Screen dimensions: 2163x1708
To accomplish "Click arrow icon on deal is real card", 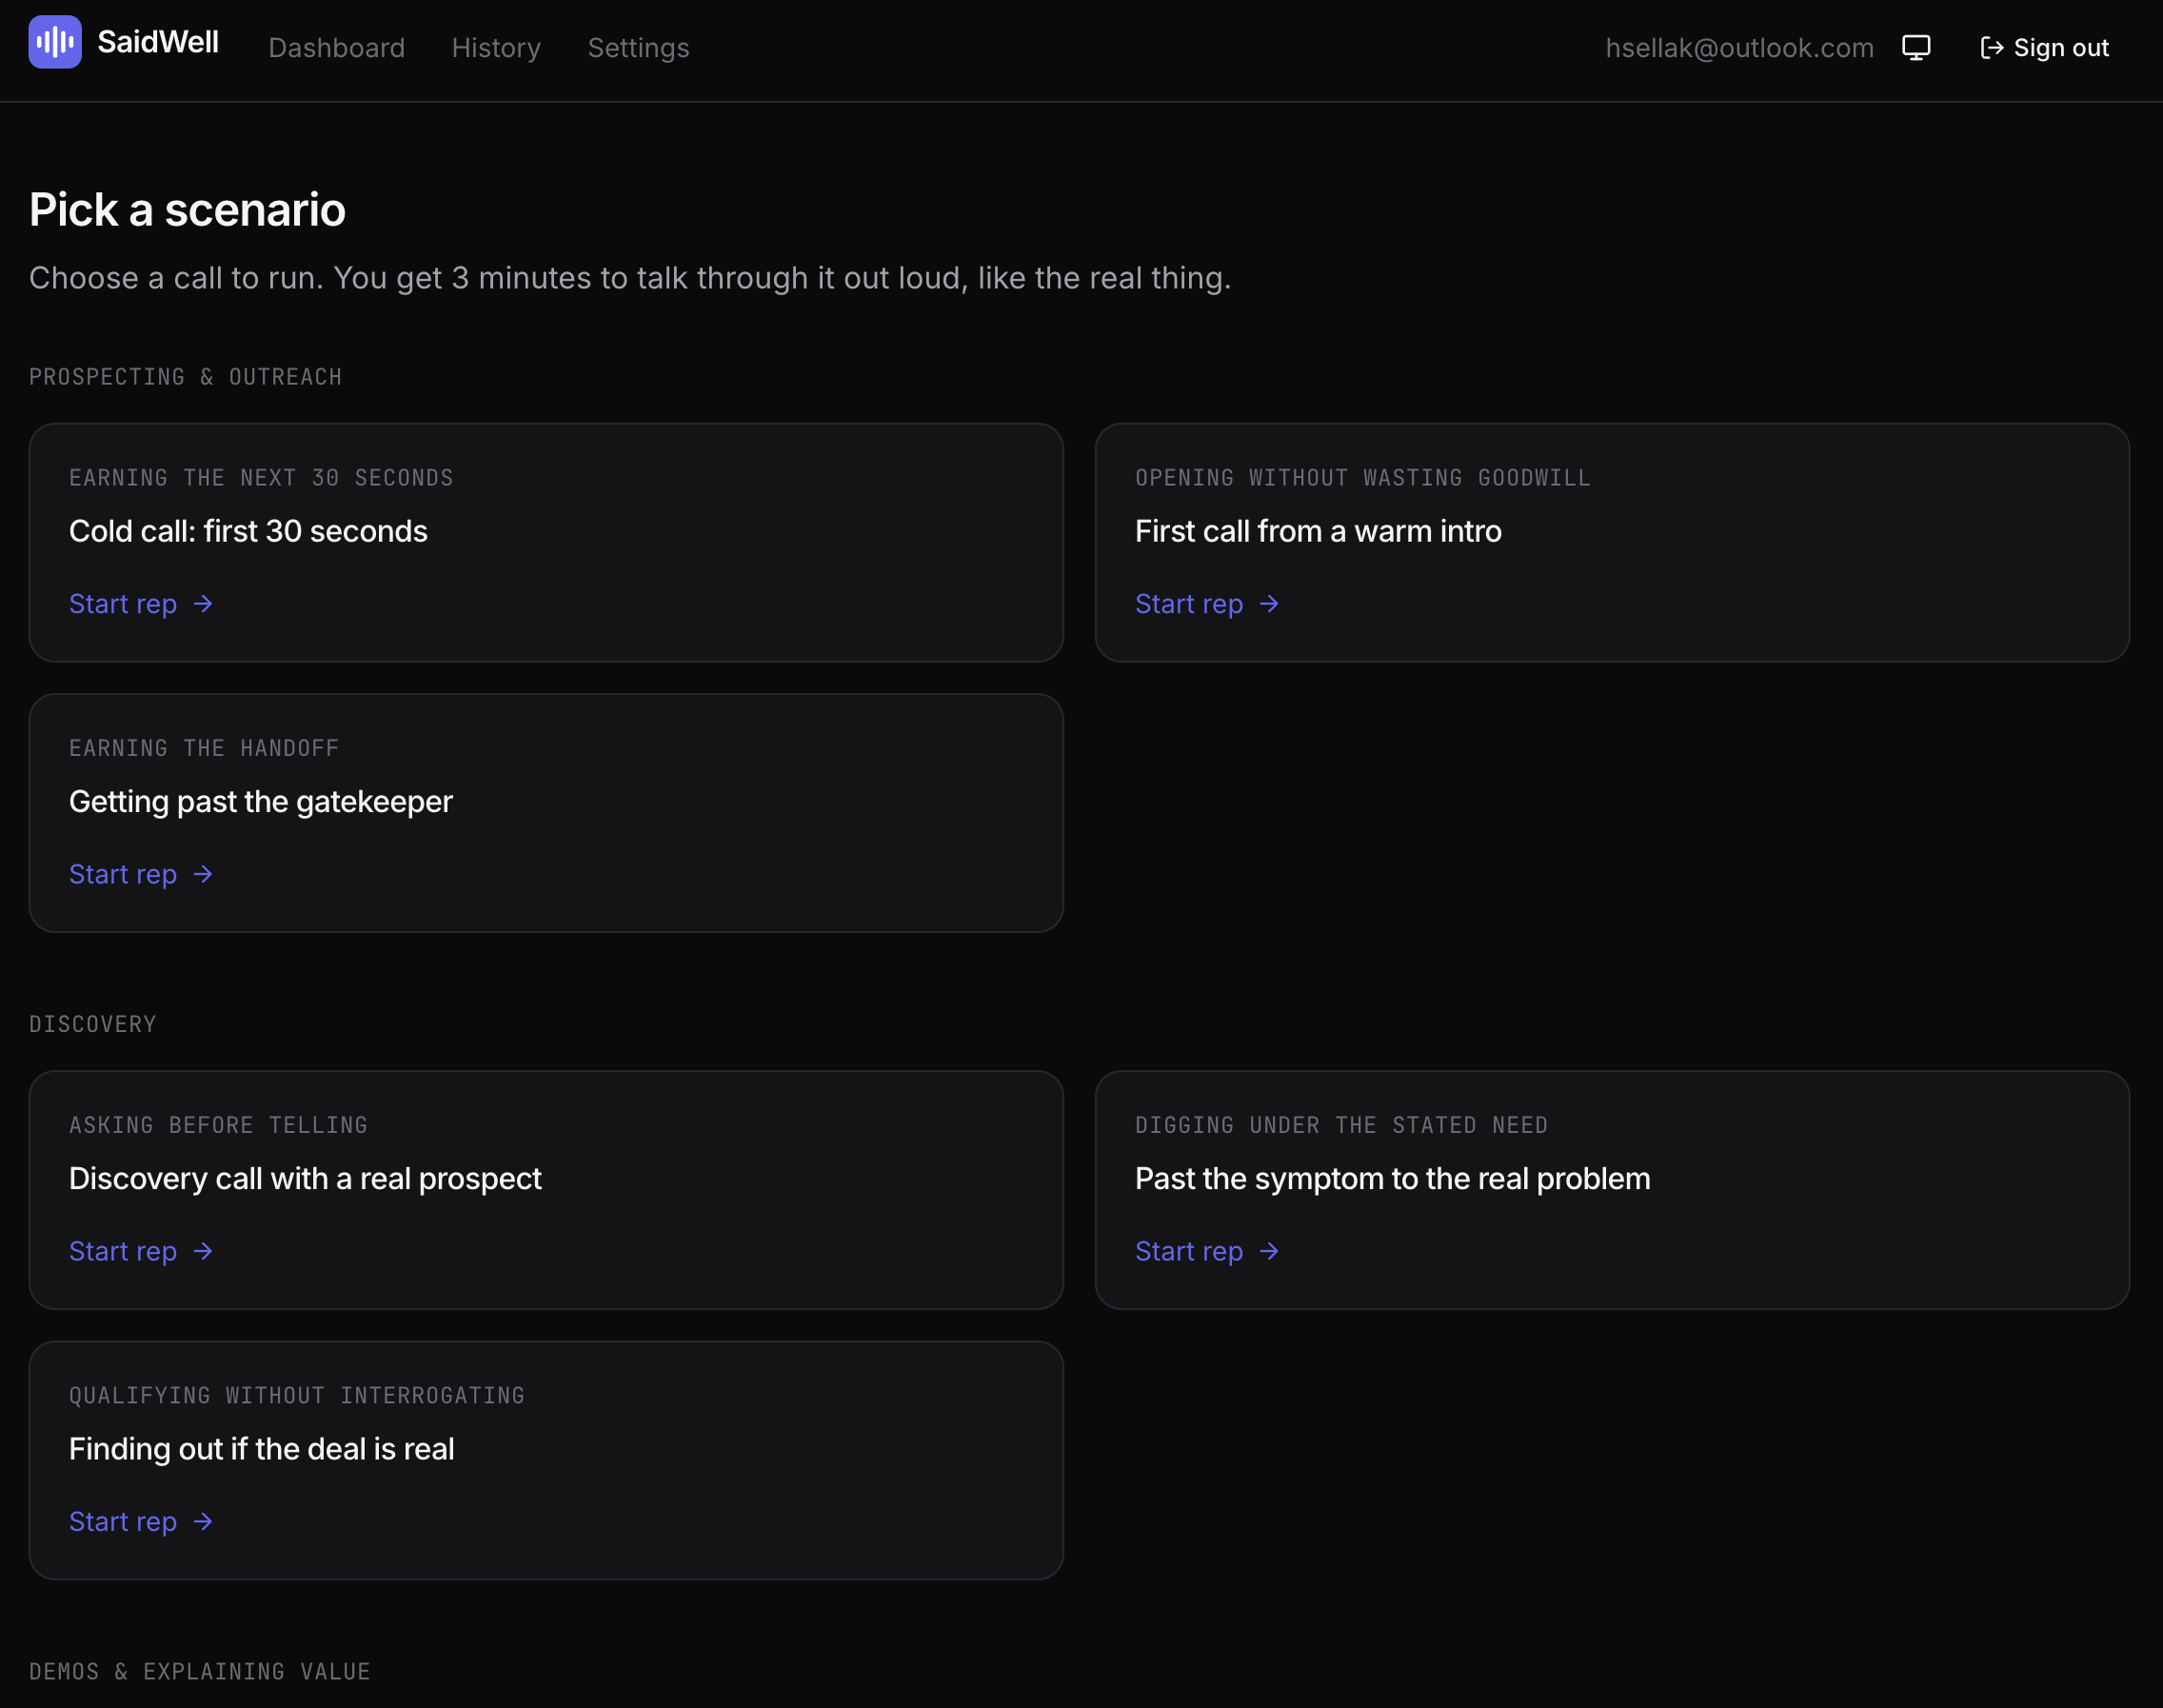I will tap(203, 1521).
